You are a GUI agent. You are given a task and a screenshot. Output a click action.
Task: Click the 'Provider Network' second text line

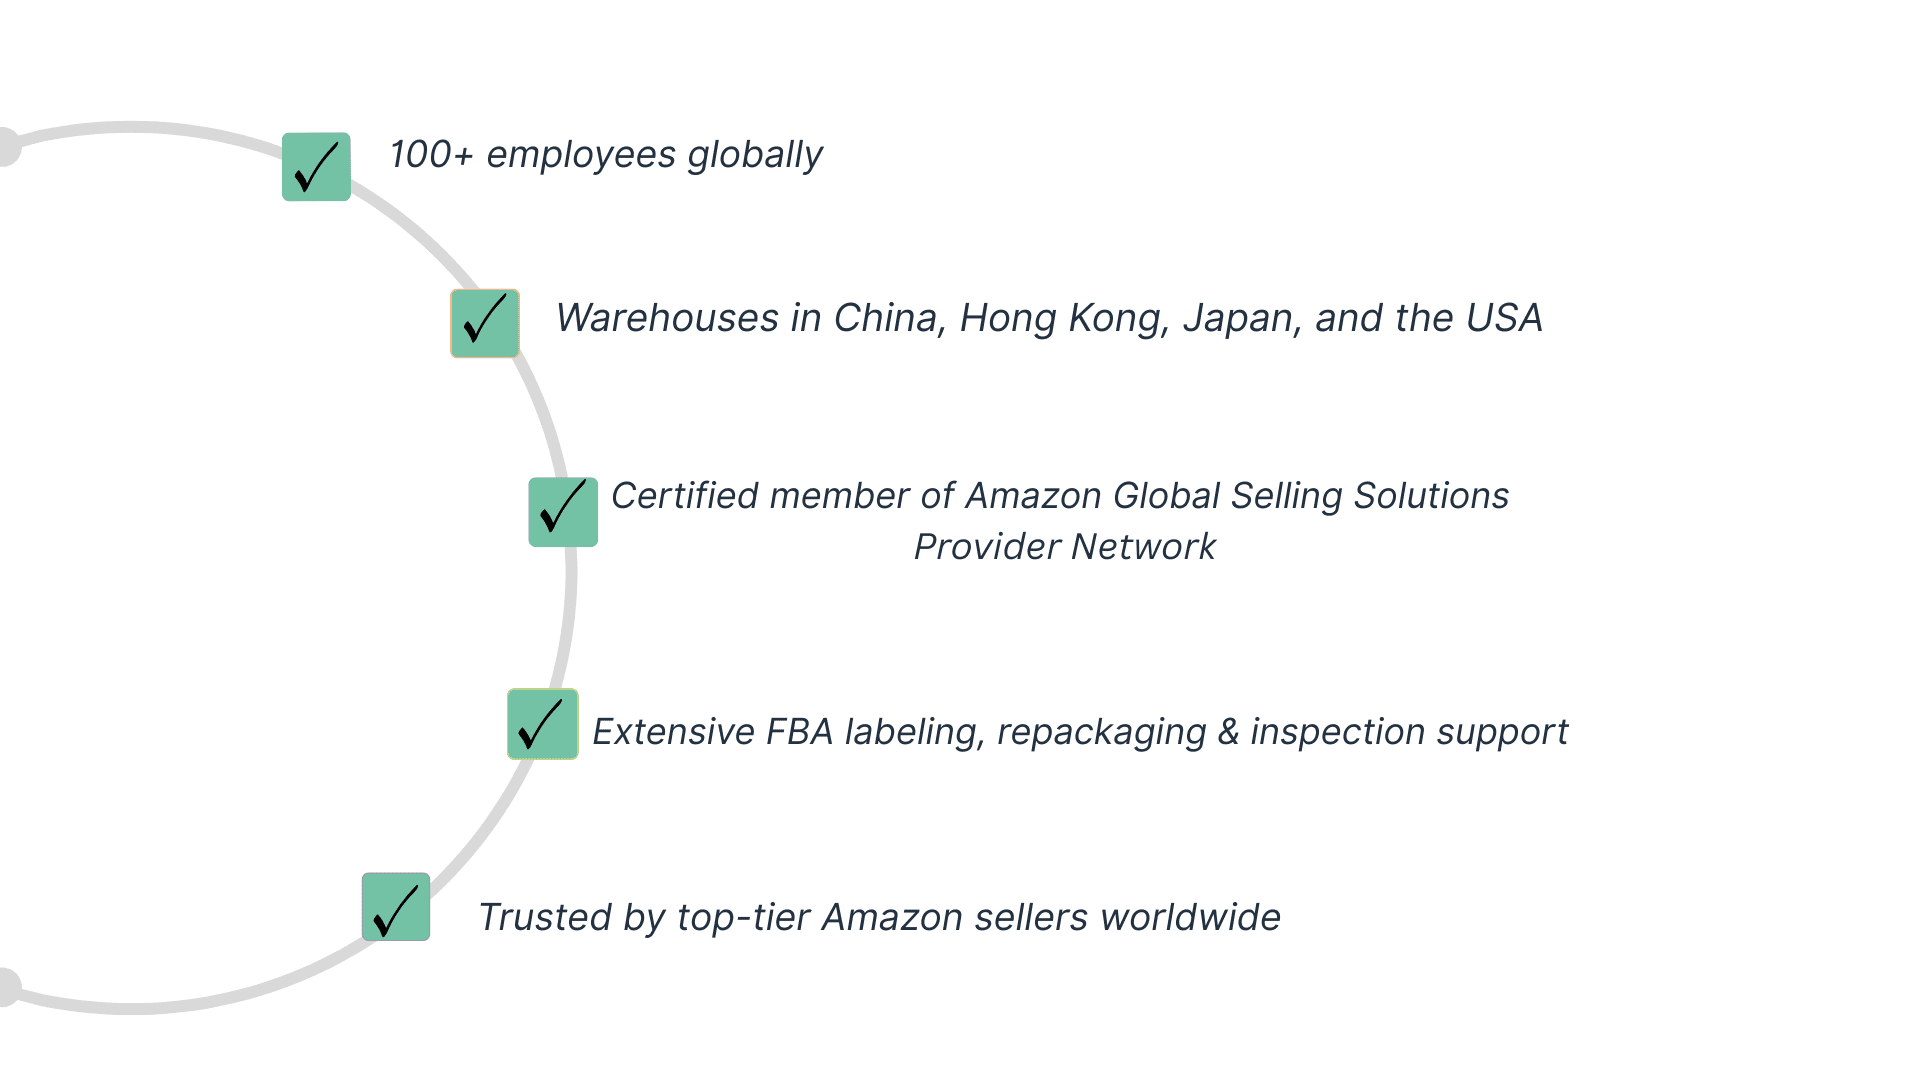1065,547
